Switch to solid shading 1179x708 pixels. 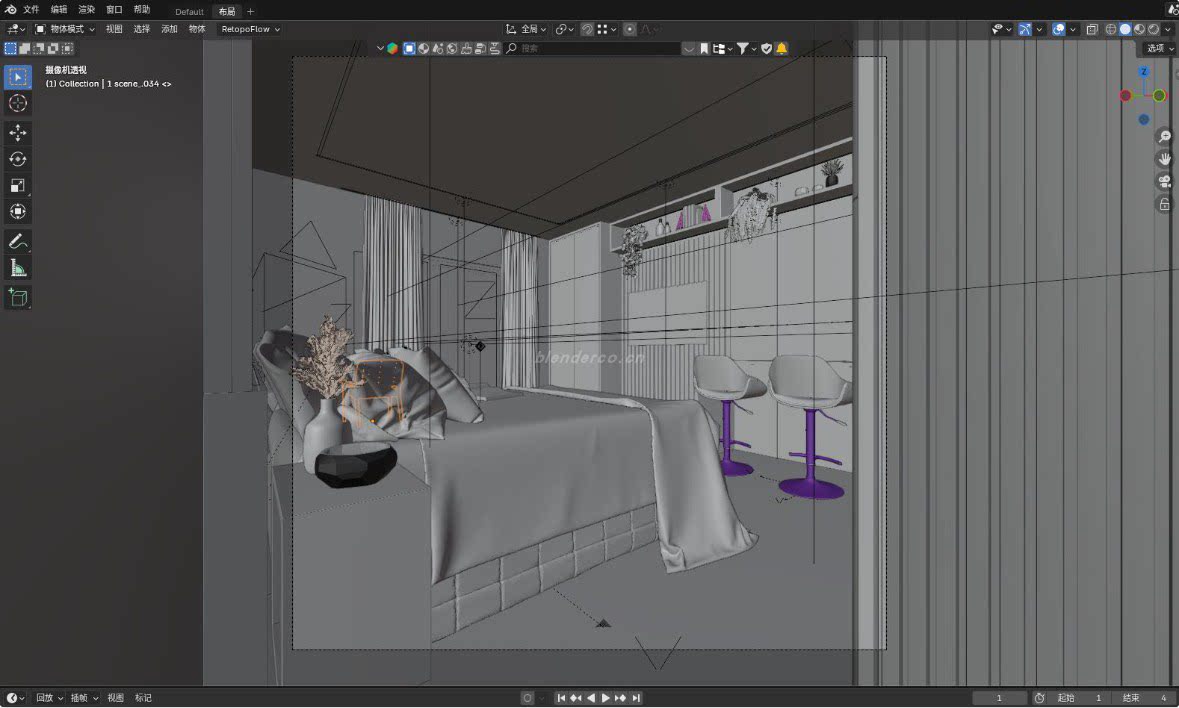coord(1125,29)
